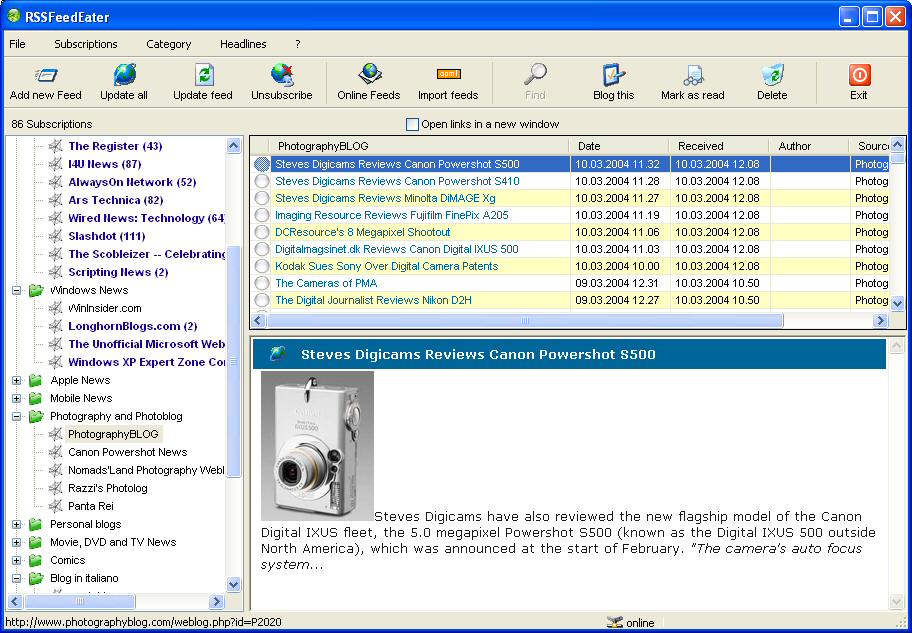The width and height of the screenshot is (912, 633).
Task: Toggle read marker for 8 Megapixel Shootout headline
Action: [x=262, y=232]
